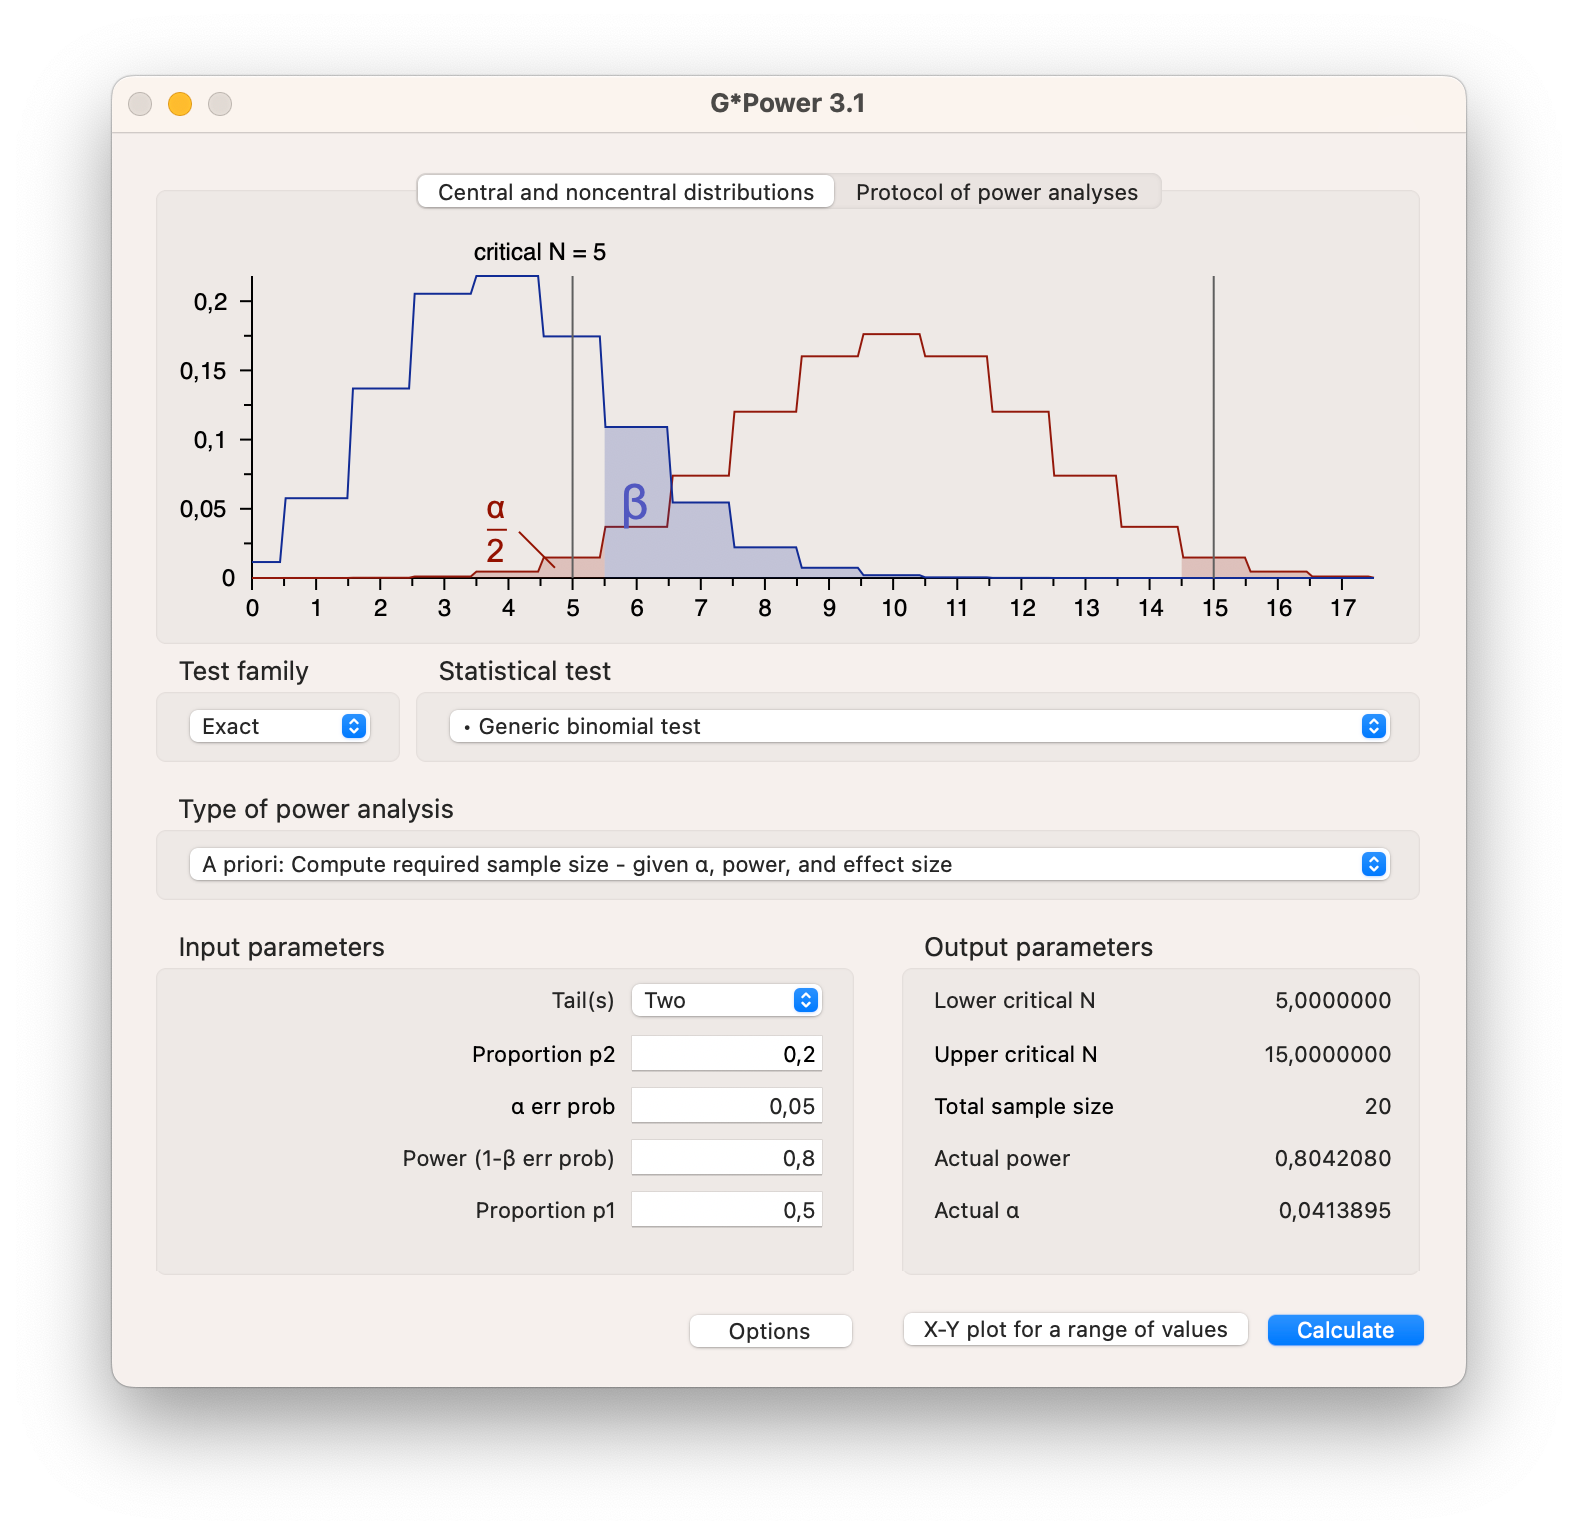Select the Actual α value 0,0413895

1334,1210
